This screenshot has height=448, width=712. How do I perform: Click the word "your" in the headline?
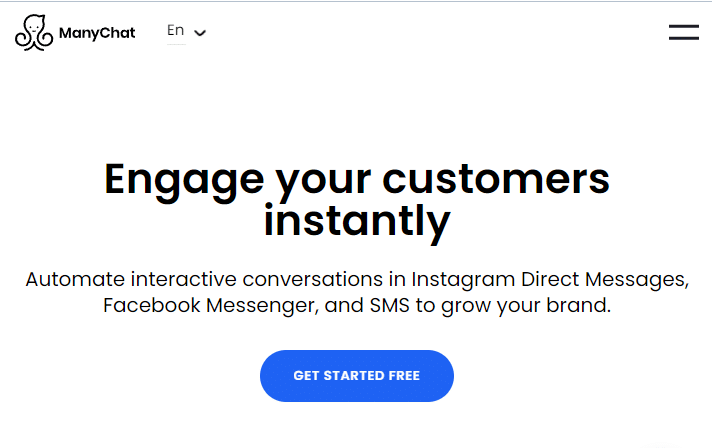[323, 183]
